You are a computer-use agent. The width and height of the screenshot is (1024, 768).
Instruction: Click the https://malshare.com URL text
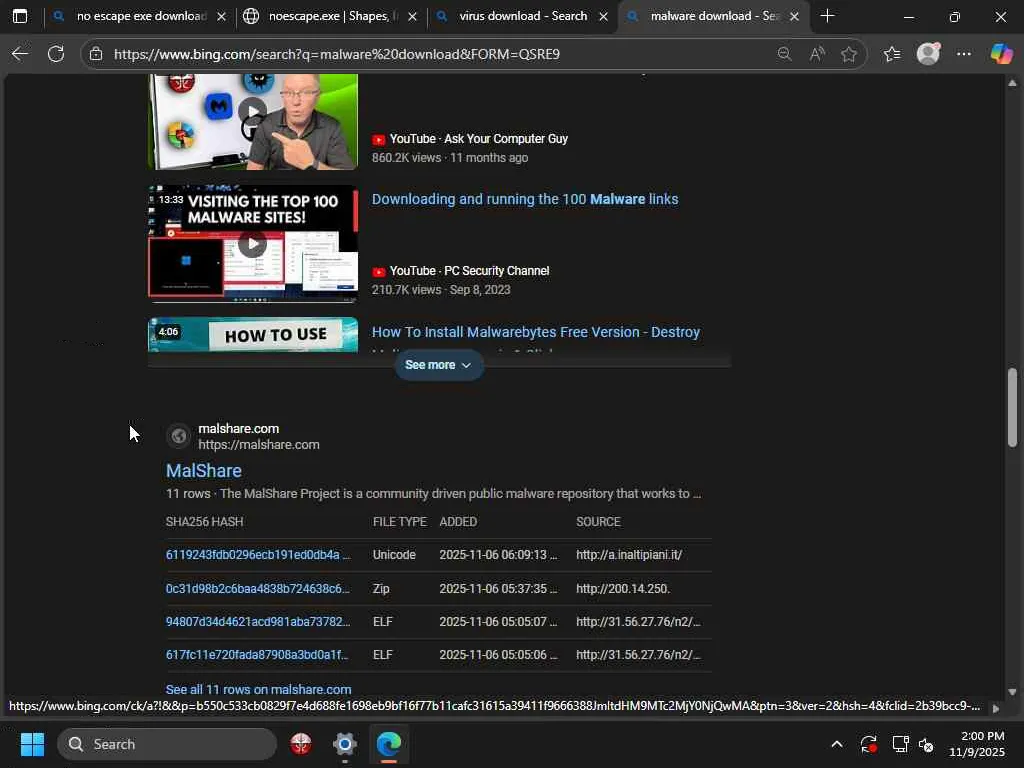click(x=259, y=445)
